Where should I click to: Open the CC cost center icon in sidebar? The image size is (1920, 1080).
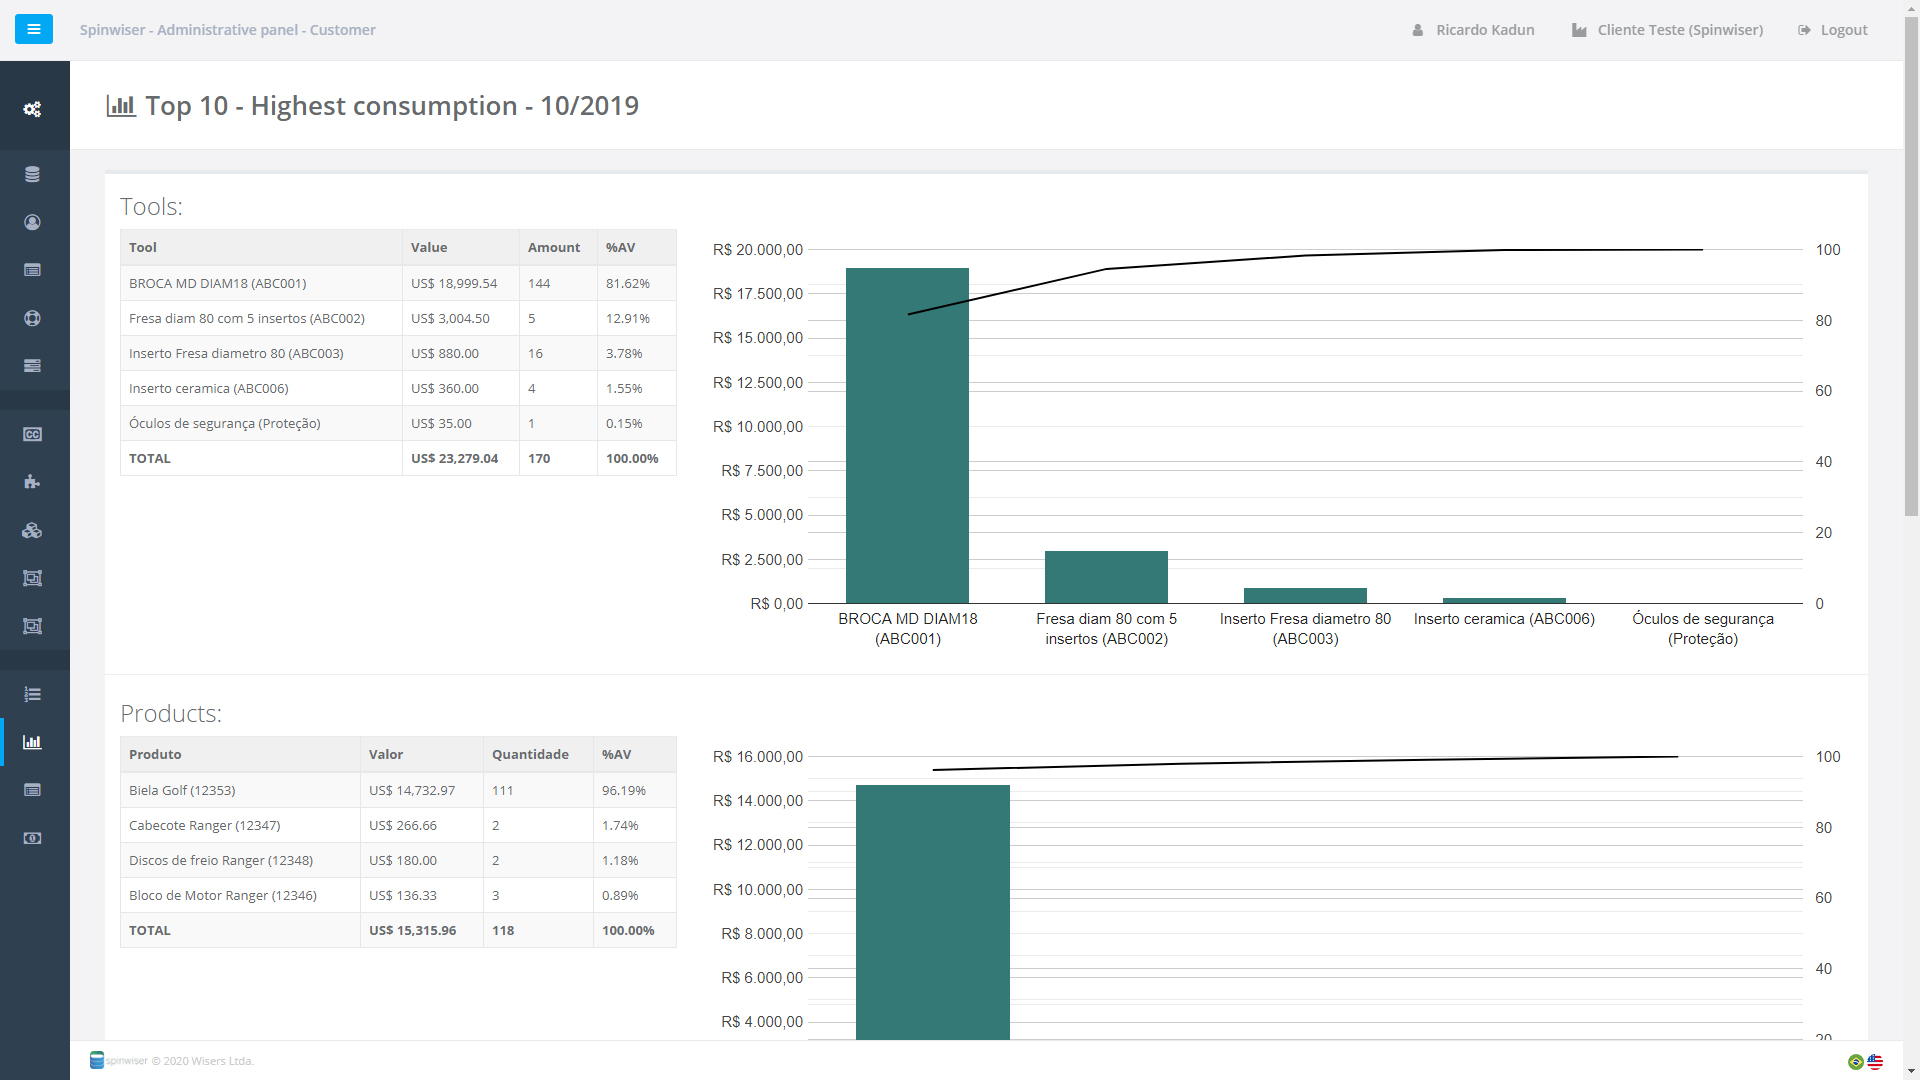[x=32, y=434]
